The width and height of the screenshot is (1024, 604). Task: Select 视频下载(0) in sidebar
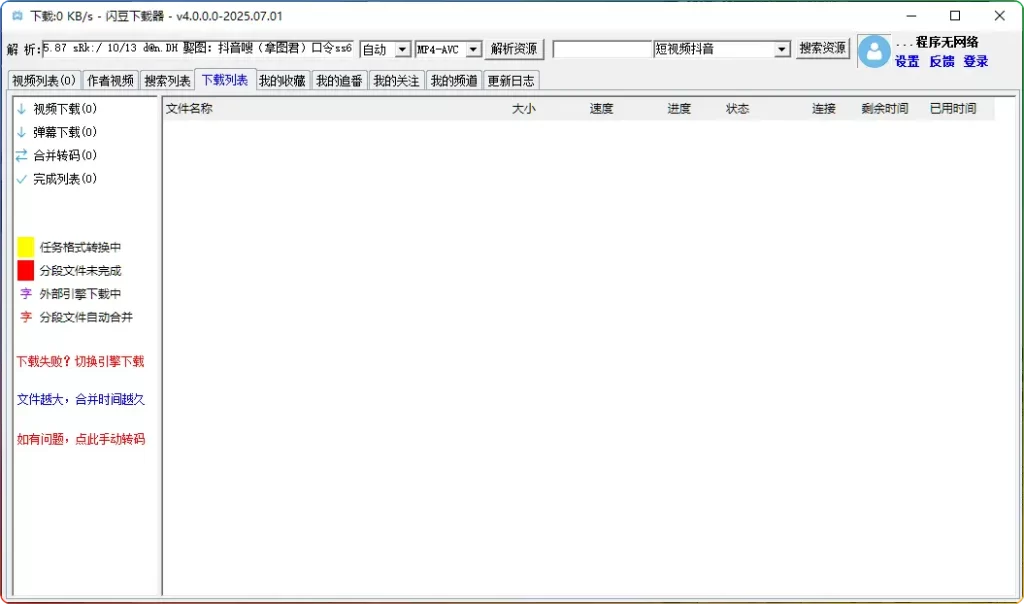click(x=65, y=109)
